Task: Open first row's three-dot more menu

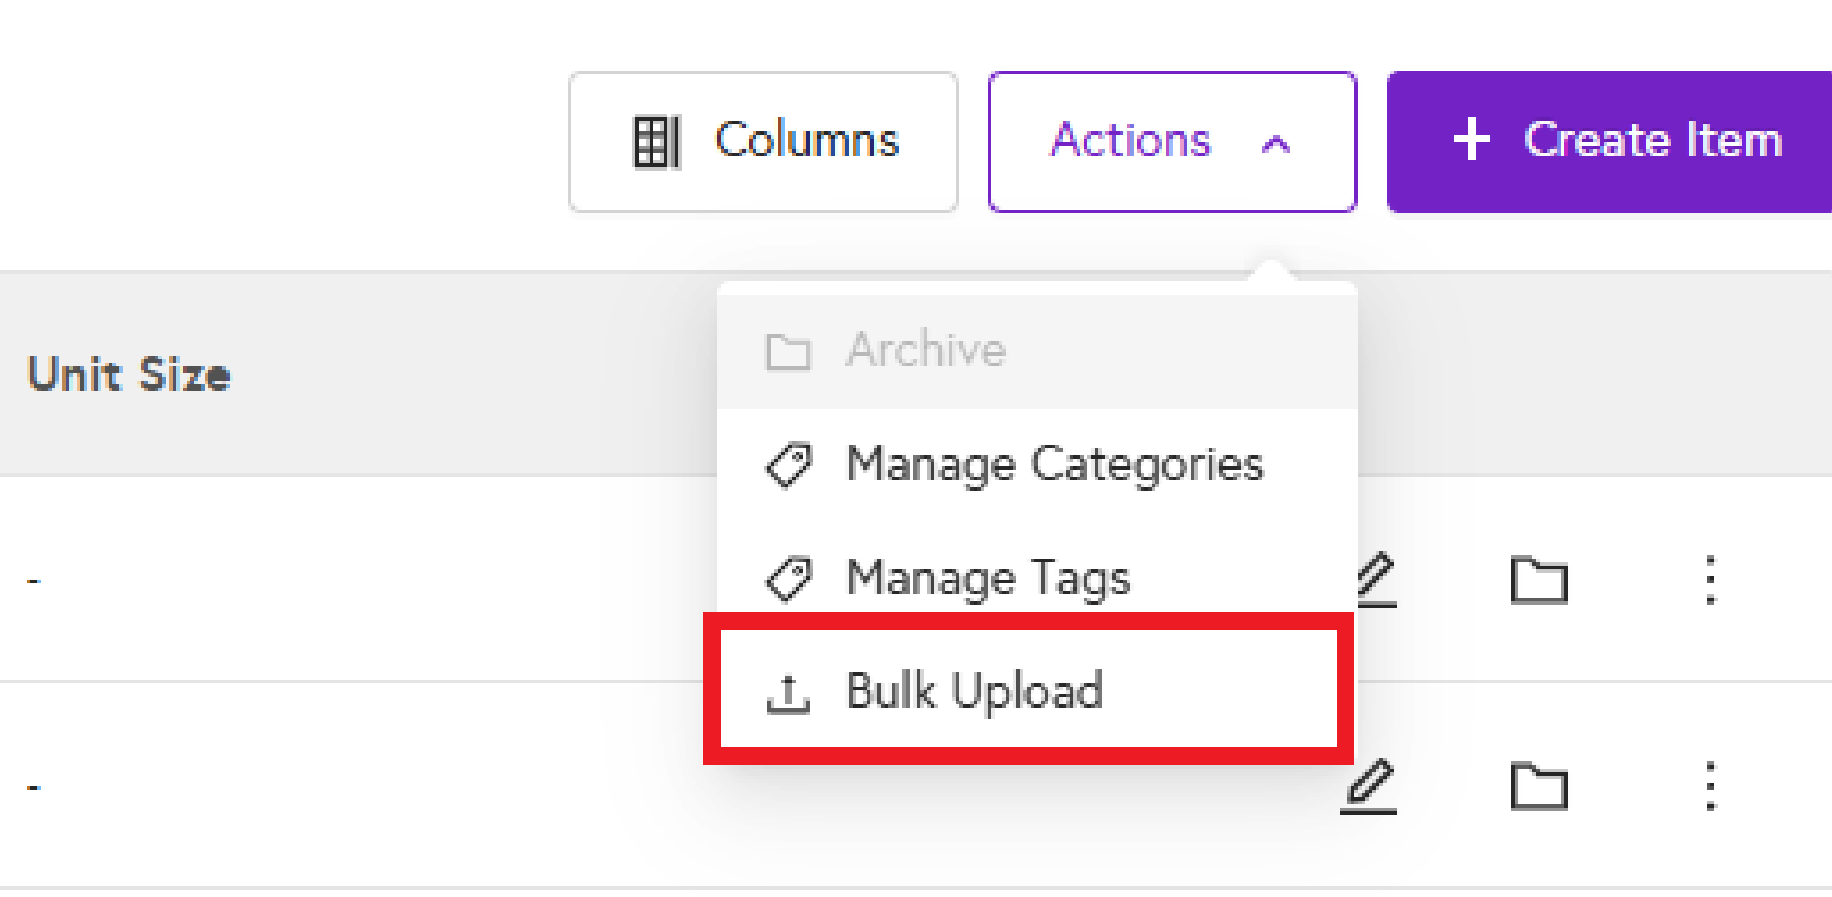Action: 1711,580
